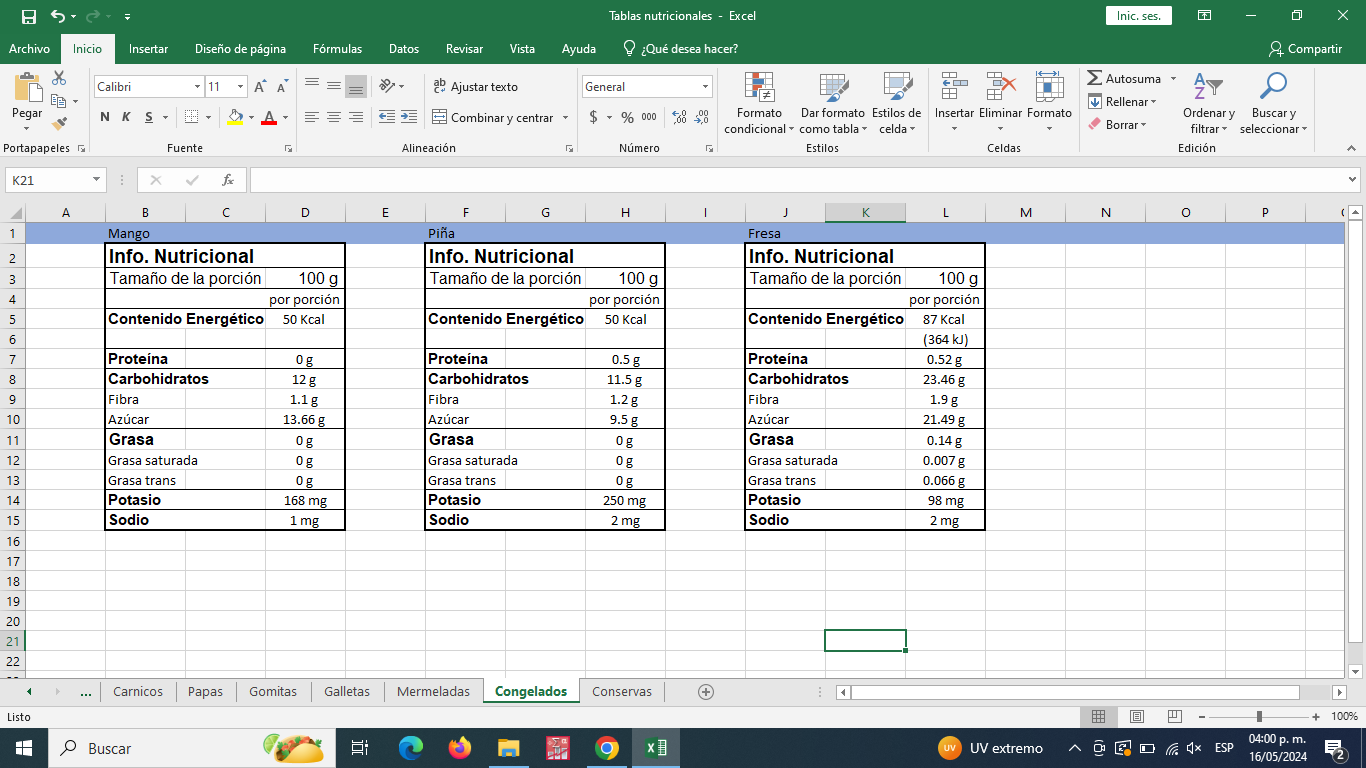The image size is (1366, 768).
Task: Align text to the right
Action: [x=355, y=117]
